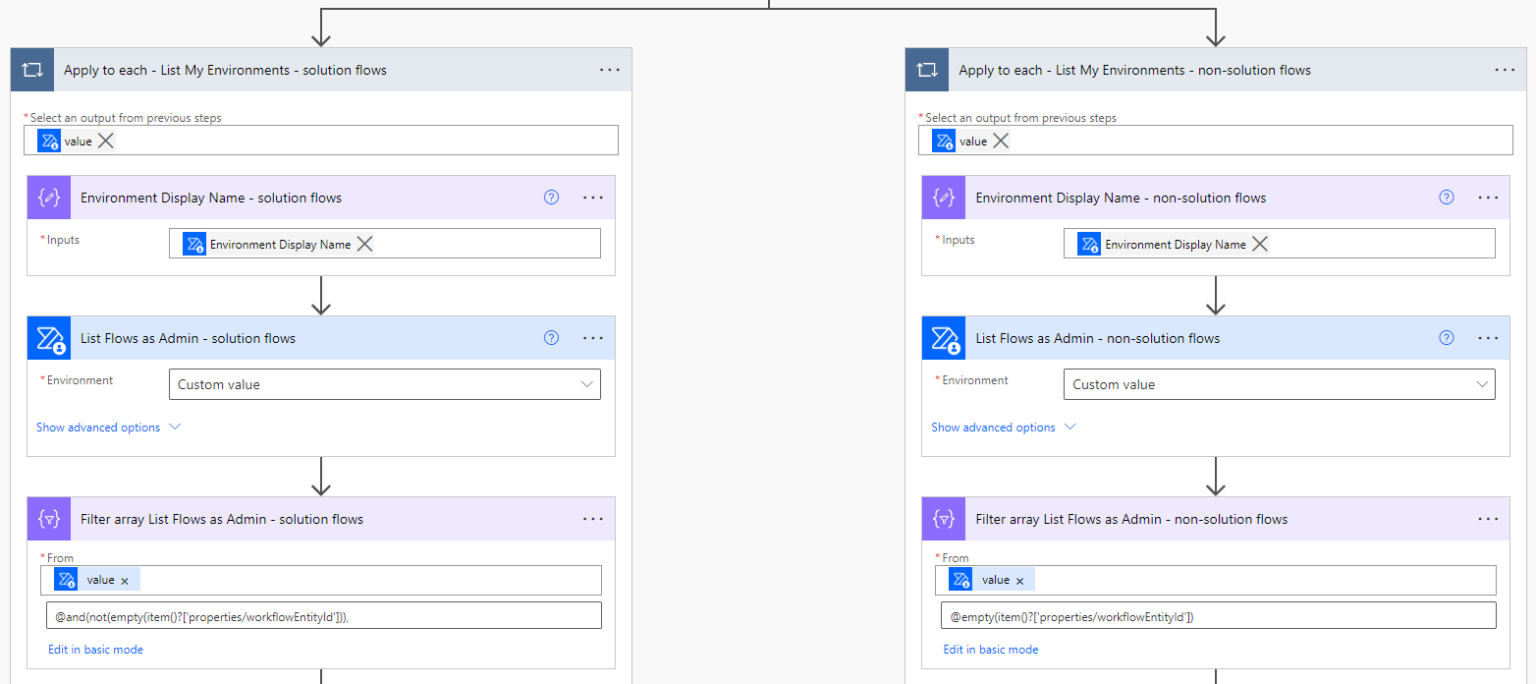Click the Apply to each loop icon for non-solution flows

(928, 69)
